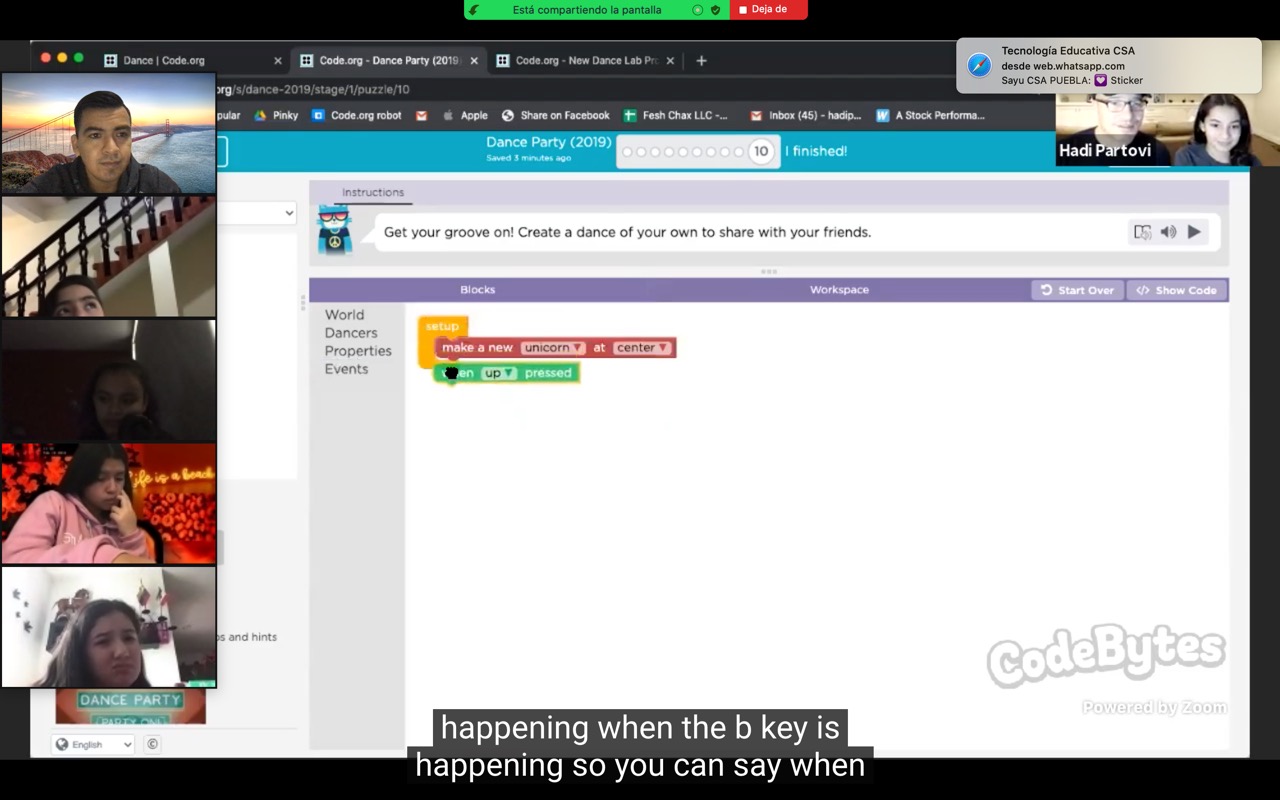1280x800 pixels.
Task: Open a new browser tab with plus
Action: click(701, 61)
